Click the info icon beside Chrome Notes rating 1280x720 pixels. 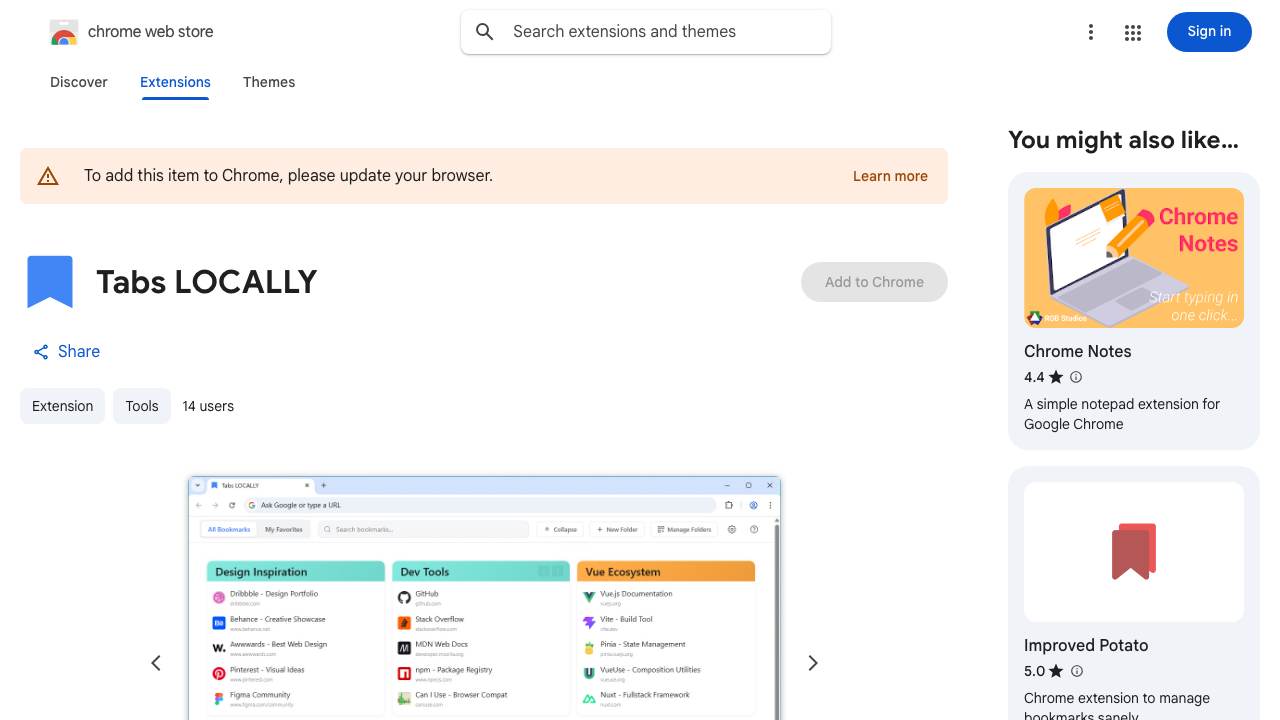1076,377
